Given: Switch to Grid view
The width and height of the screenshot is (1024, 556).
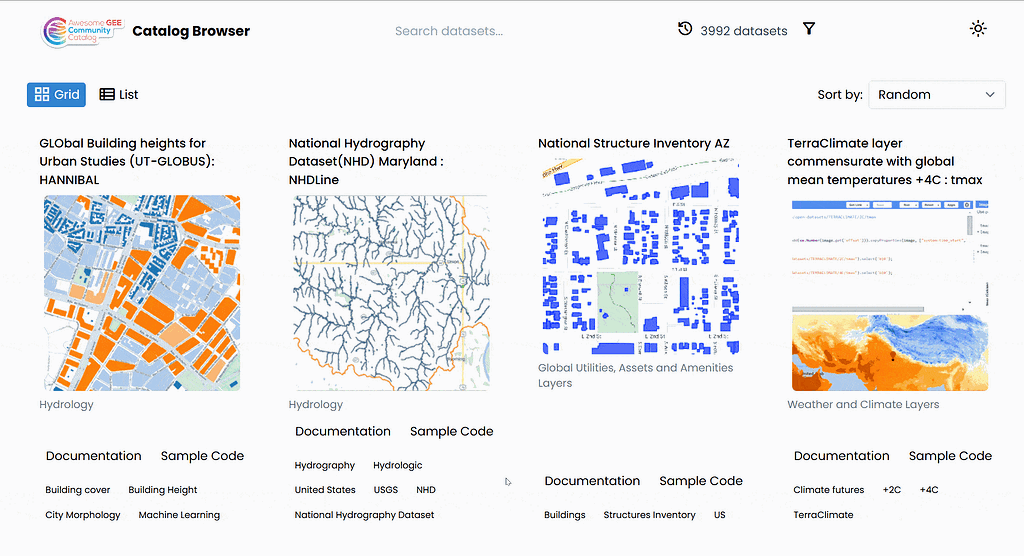Looking at the screenshot, I should 56,95.
